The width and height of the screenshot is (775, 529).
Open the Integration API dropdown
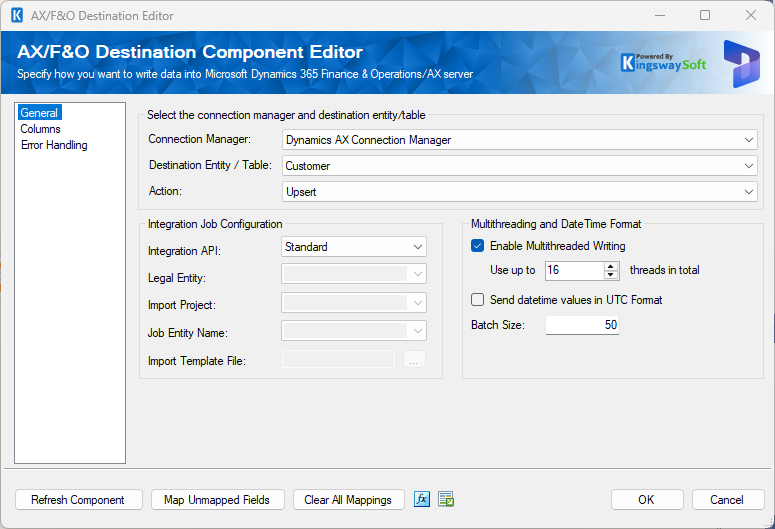tap(354, 247)
